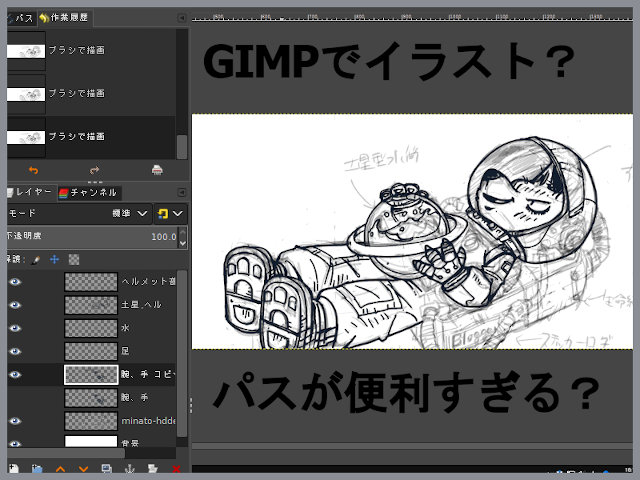
Task: Hide the 腕、手 コピー layer eye
Action: (x=15, y=375)
